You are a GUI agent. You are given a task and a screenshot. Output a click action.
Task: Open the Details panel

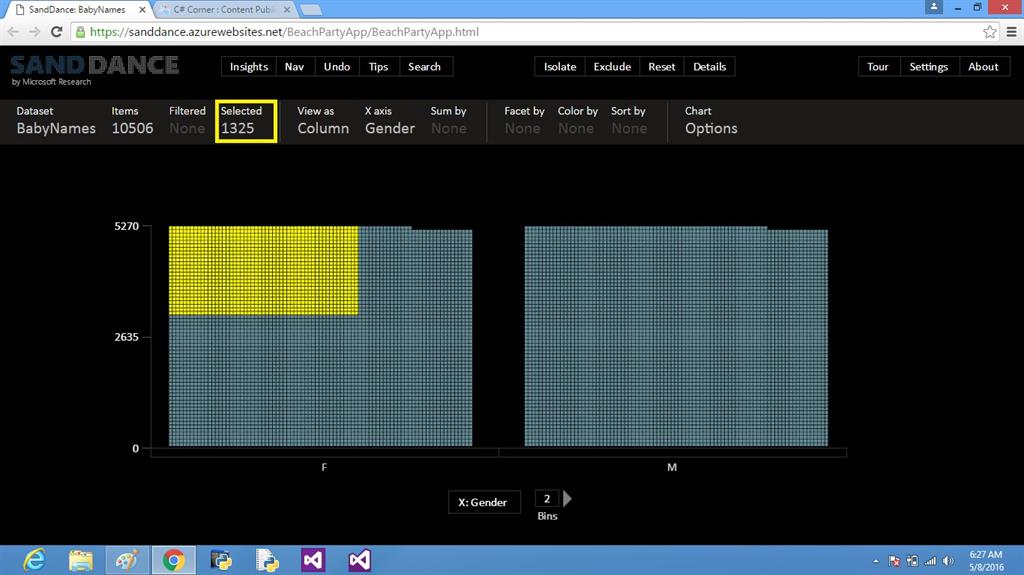pos(709,67)
